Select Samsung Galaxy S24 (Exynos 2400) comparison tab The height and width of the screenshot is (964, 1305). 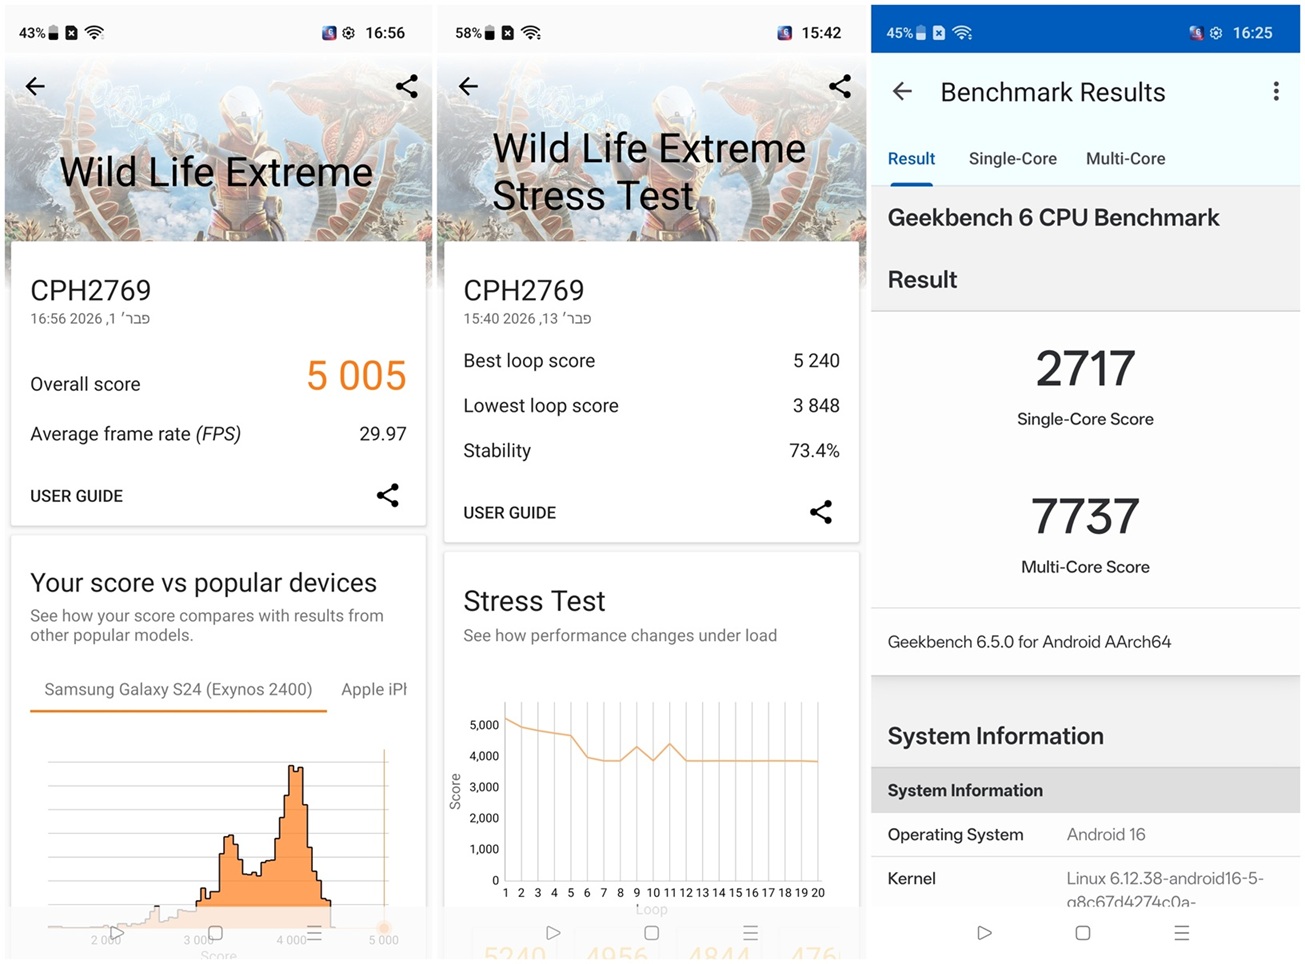click(x=178, y=690)
